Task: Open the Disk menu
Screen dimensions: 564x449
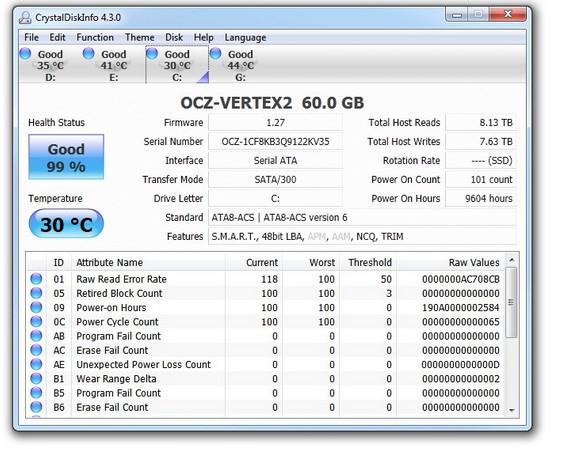Action: 174,37
